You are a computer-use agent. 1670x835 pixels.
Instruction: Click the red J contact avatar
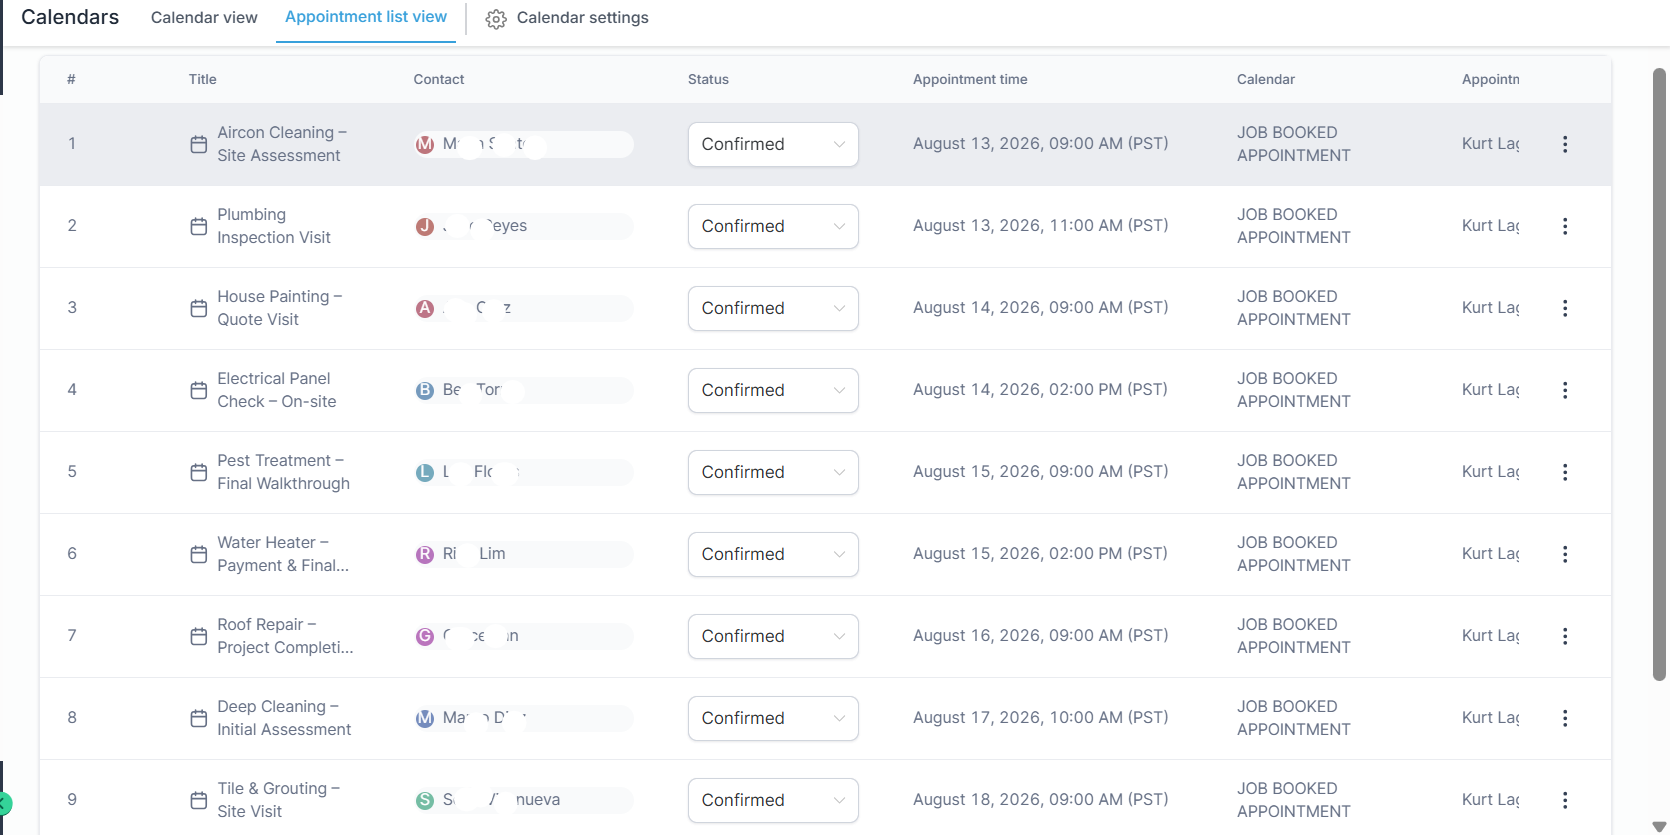coord(425,226)
